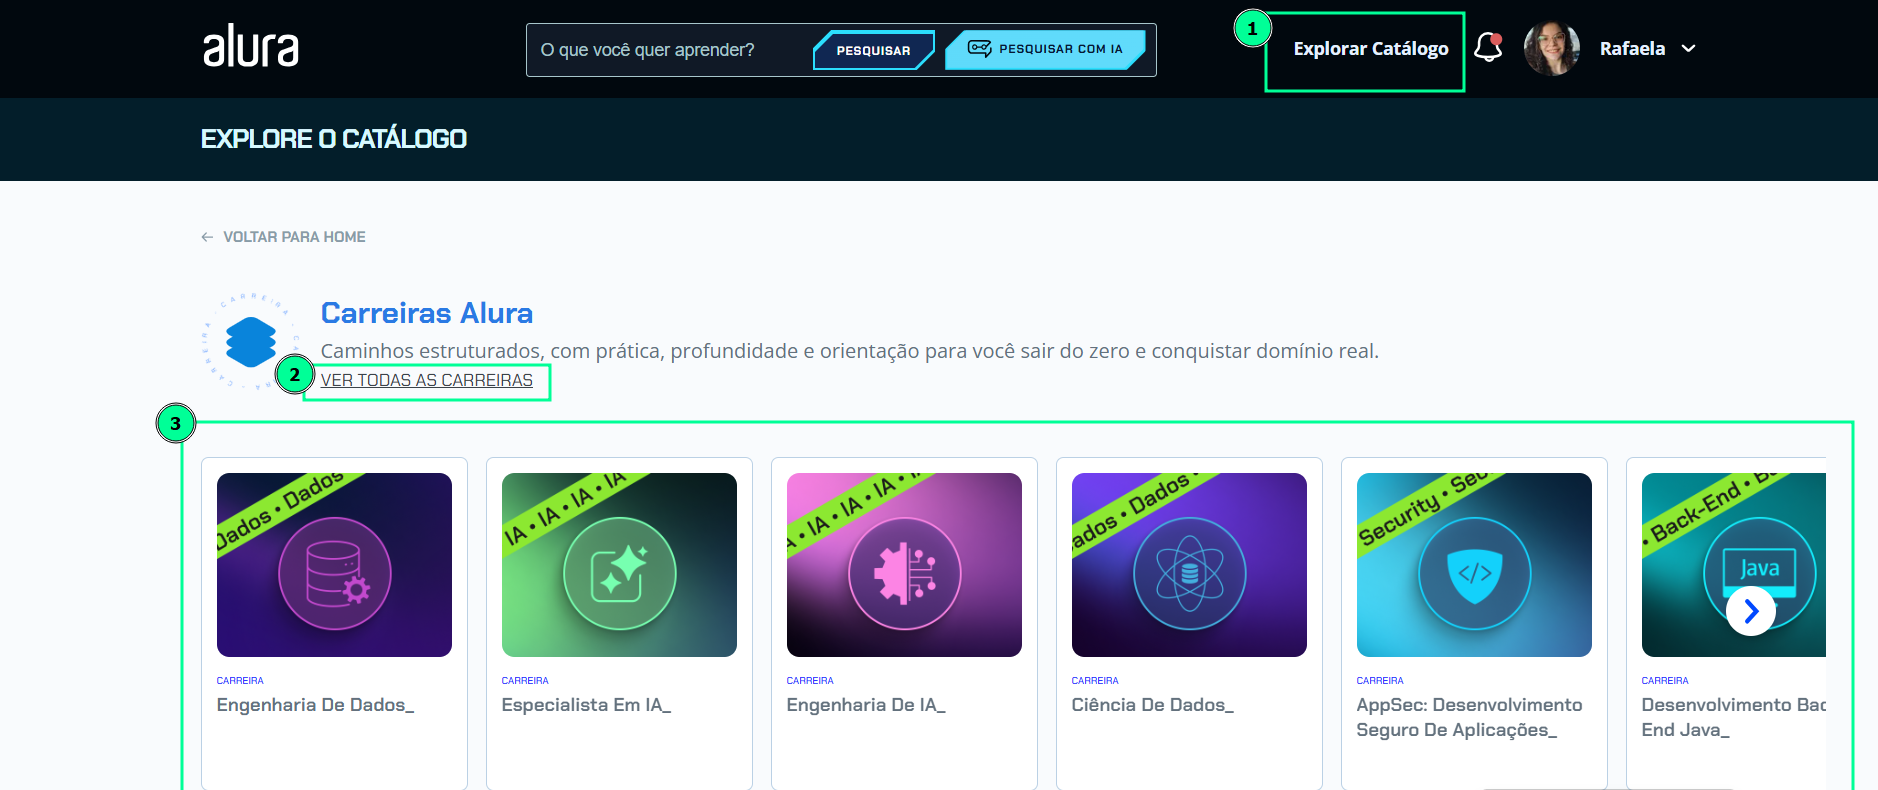Screen dimensions: 1878x790
Task: Click the Ciência De Dados_ title
Action: (x=1153, y=705)
